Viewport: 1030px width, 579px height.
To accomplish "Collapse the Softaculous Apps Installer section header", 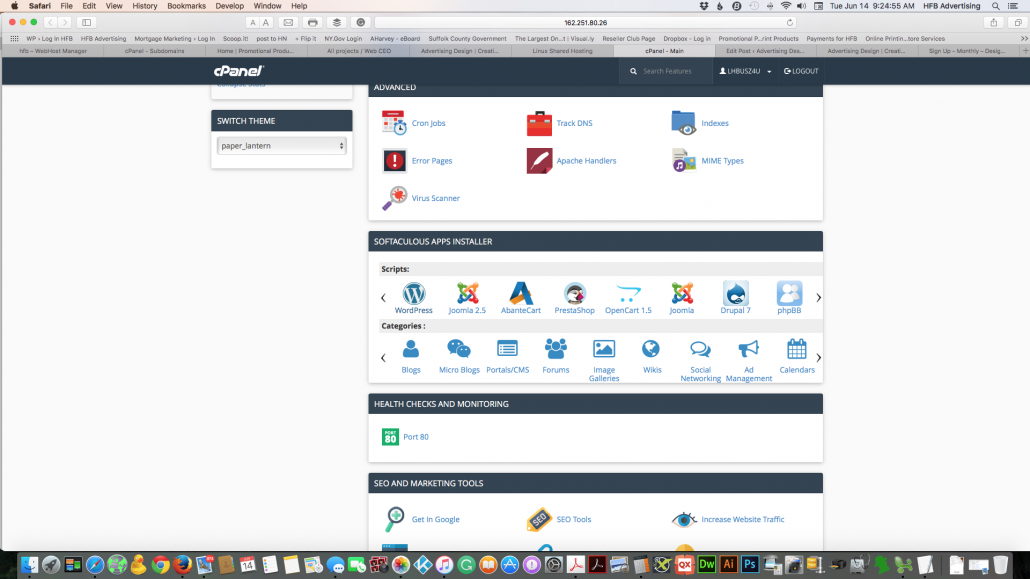I will pyautogui.click(x=595, y=241).
